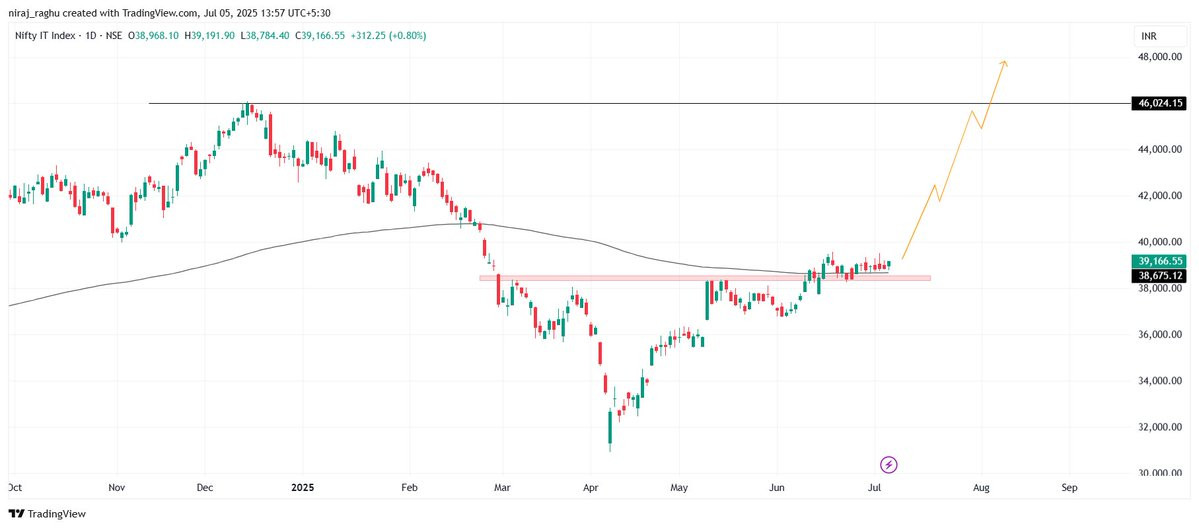Select the 38,675.12 moving average price label

(1160, 275)
